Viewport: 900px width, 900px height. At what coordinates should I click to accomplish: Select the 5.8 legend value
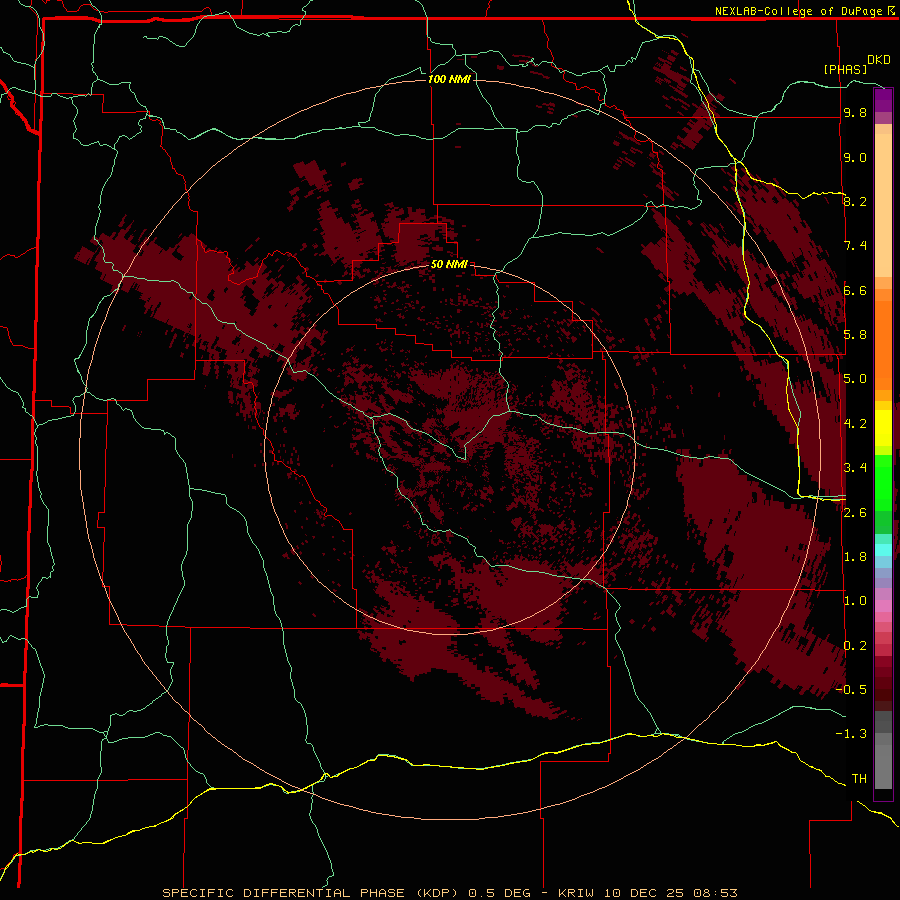point(855,335)
